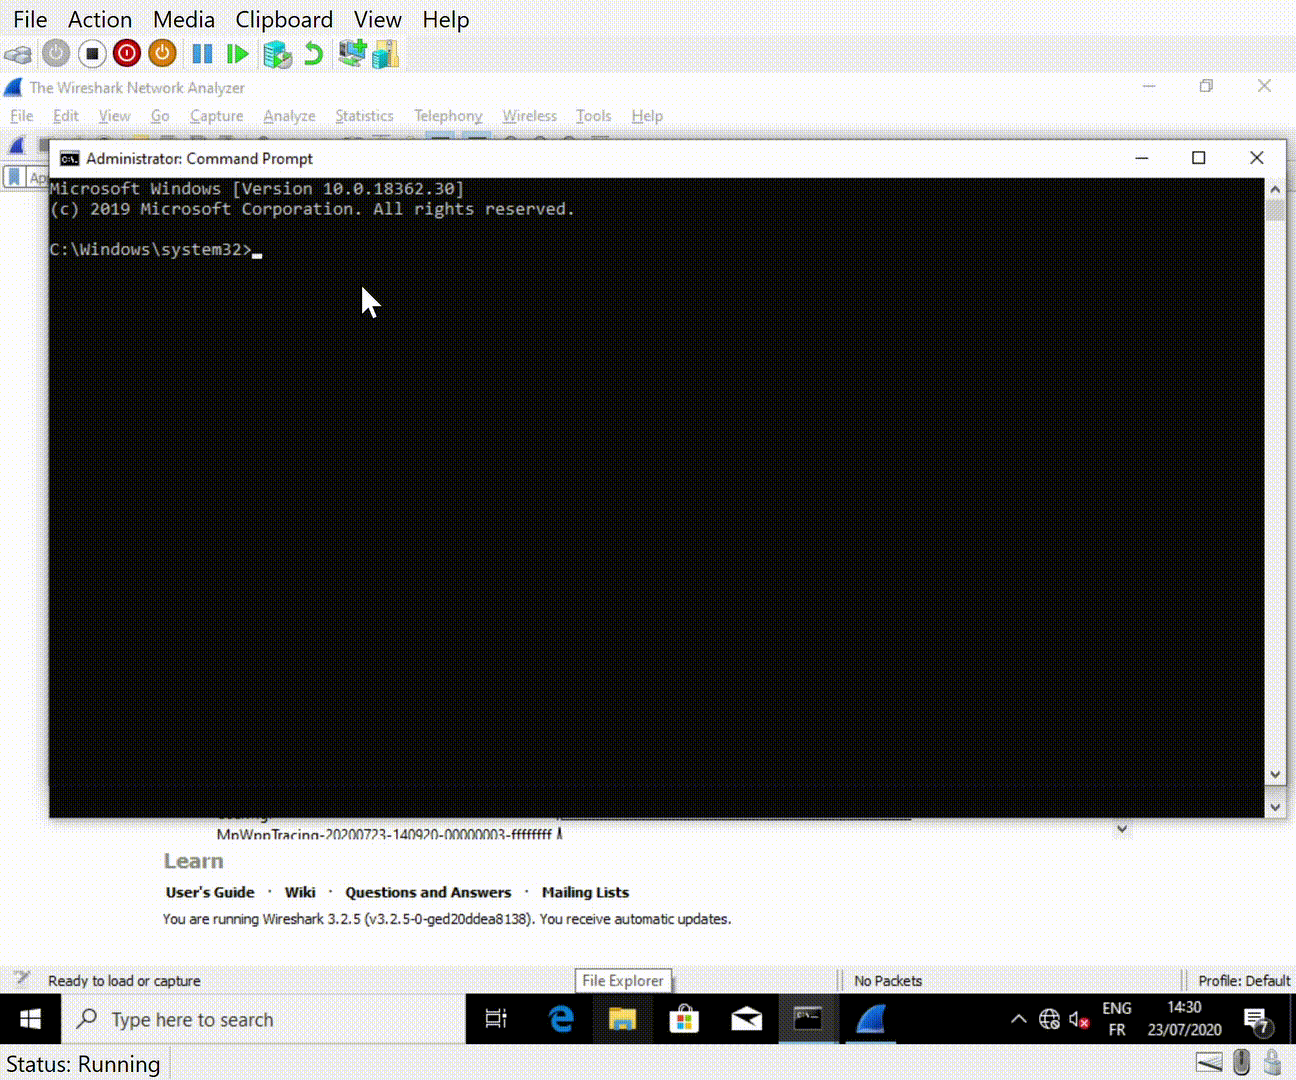Screen dimensions: 1296x1080
Task: Launch Microsoft Edge from the taskbar
Action: tap(561, 1019)
